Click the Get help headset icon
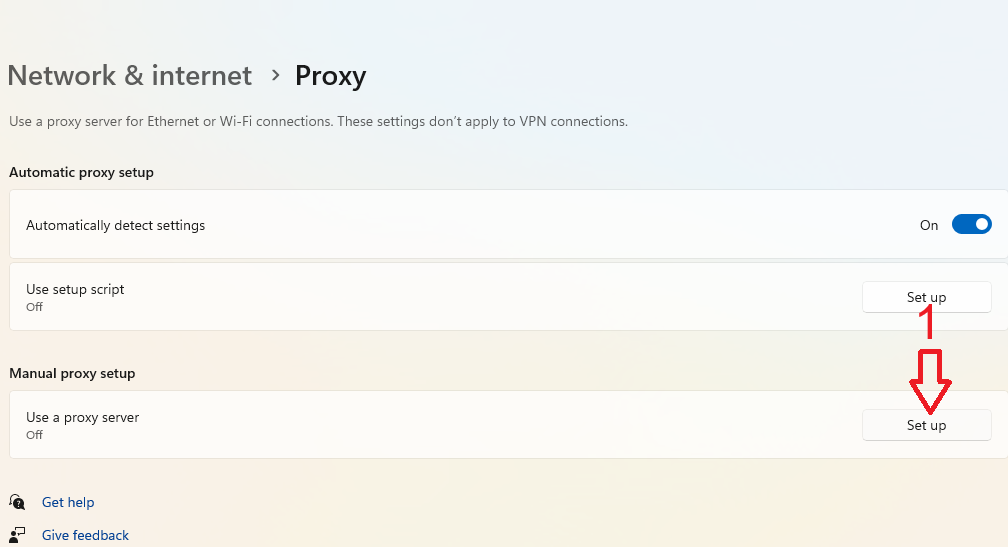 (x=17, y=501)
